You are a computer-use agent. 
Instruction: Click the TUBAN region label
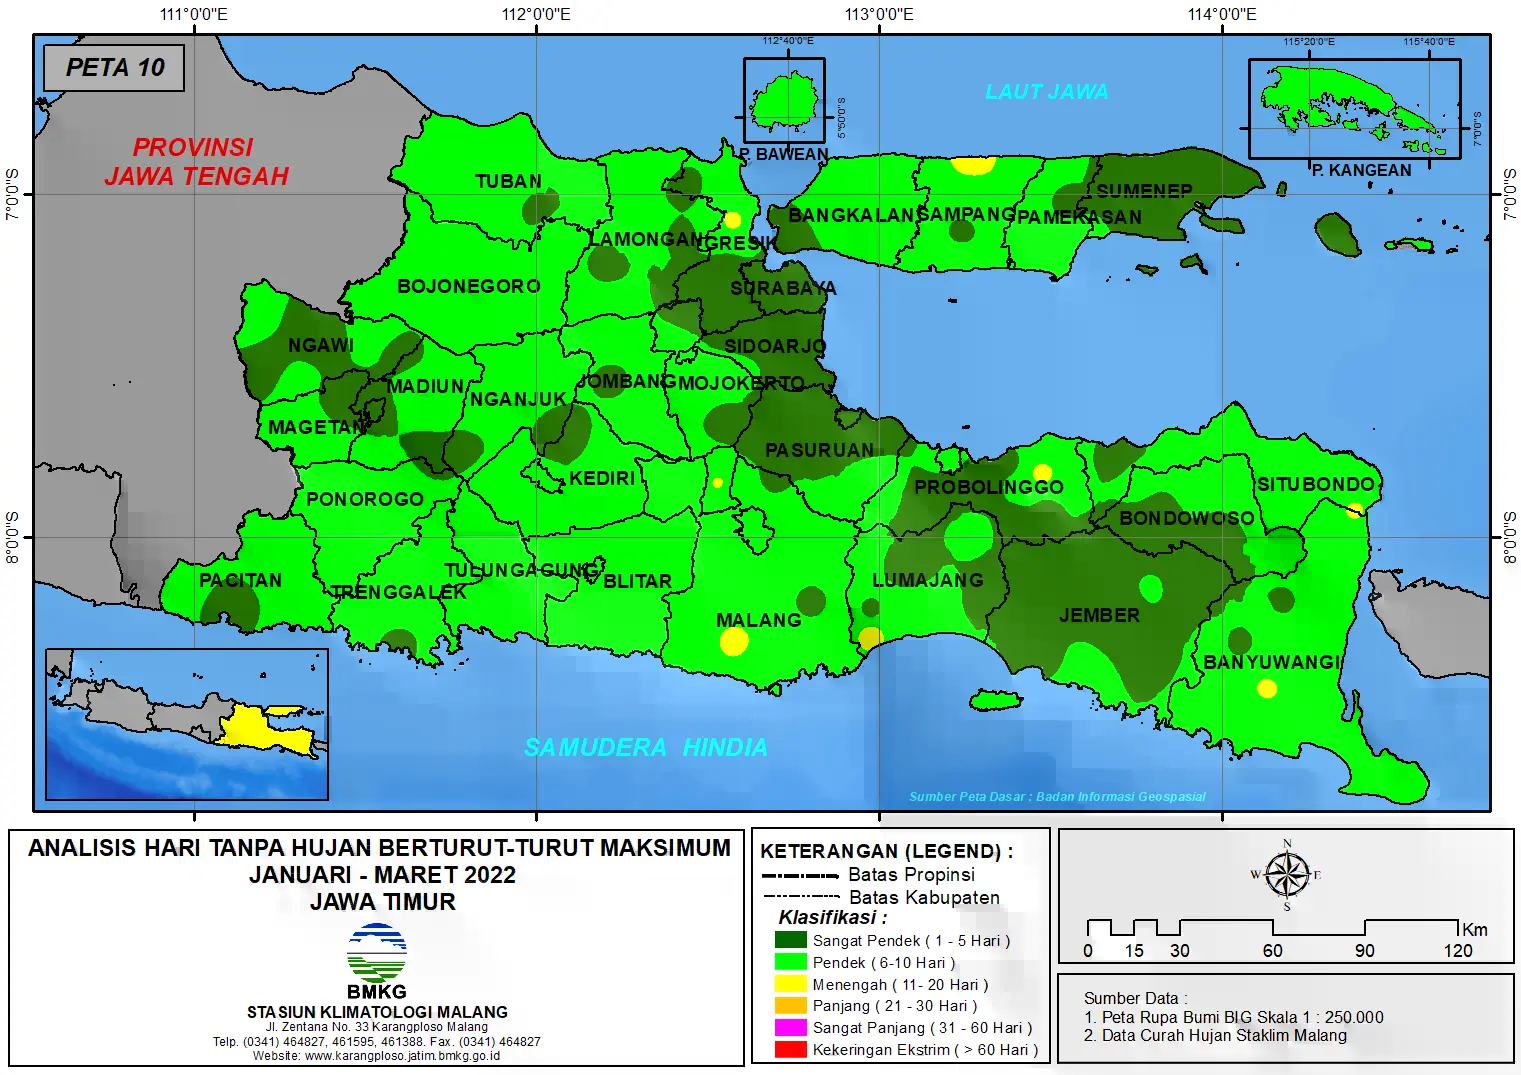click(509, 182)
